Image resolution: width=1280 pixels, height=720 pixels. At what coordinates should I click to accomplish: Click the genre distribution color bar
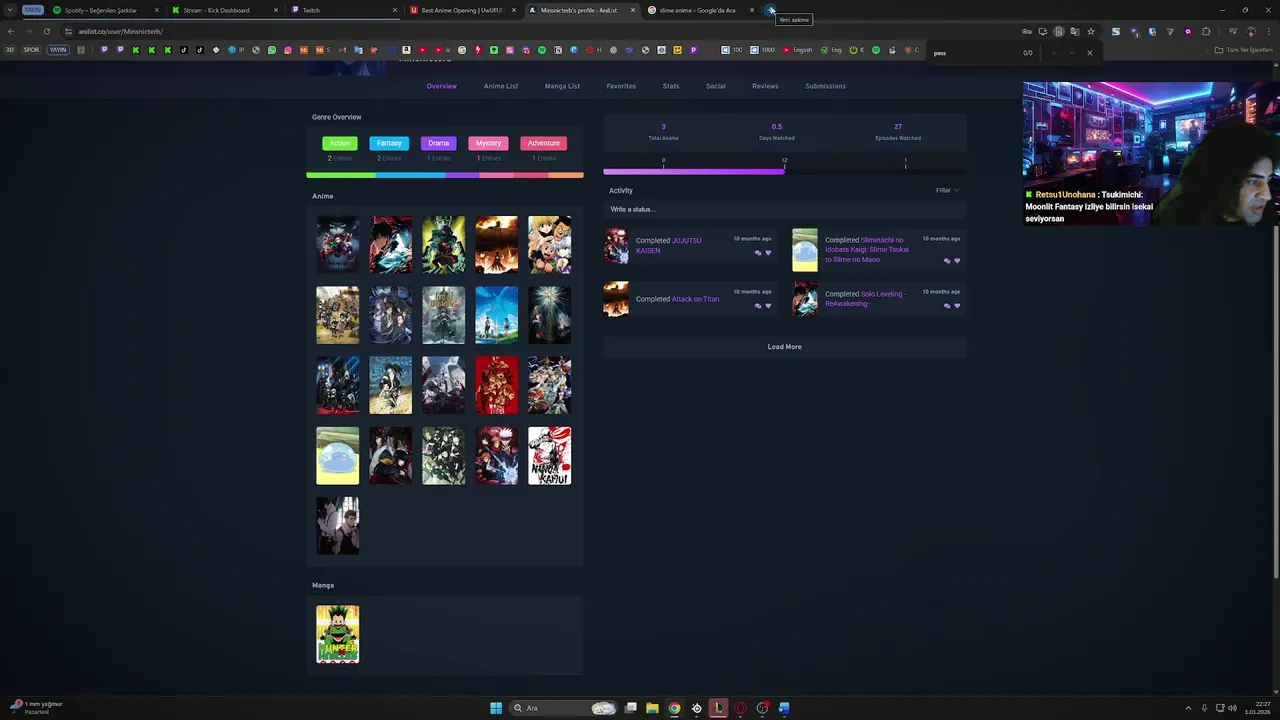pyautogui.click(x=445, y=175)
